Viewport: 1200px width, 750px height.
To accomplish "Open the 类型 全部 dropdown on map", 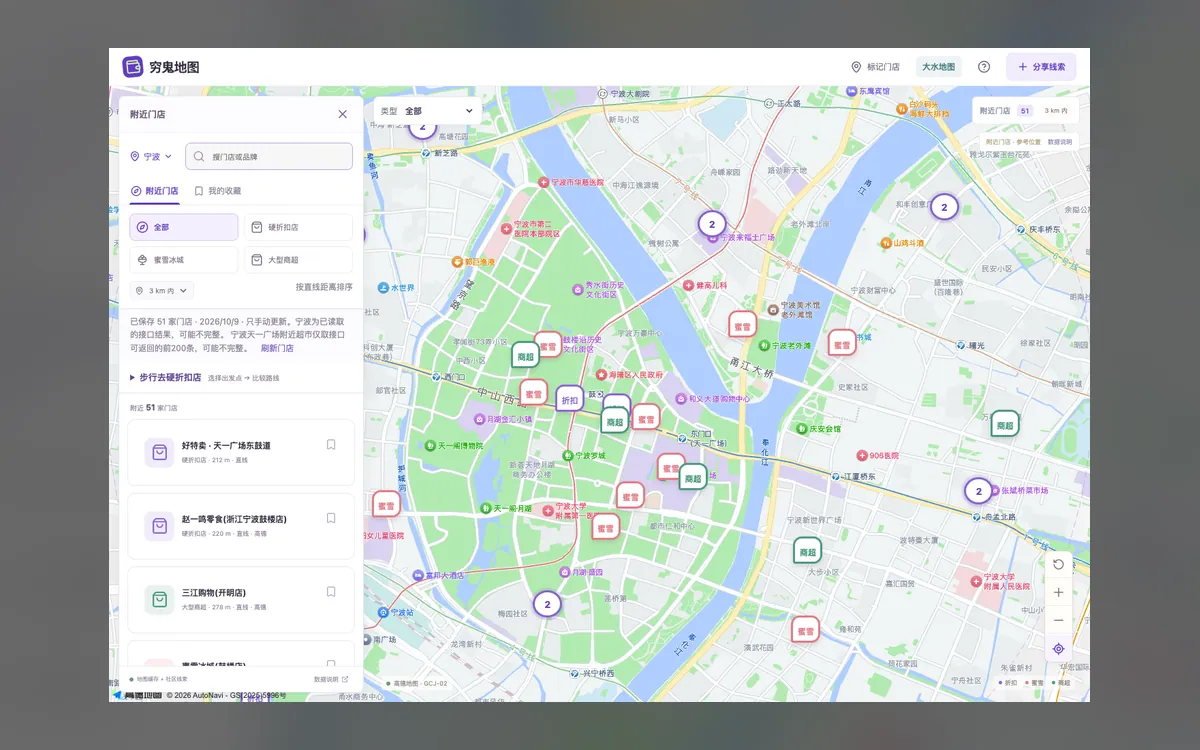I will pos(428,111).
